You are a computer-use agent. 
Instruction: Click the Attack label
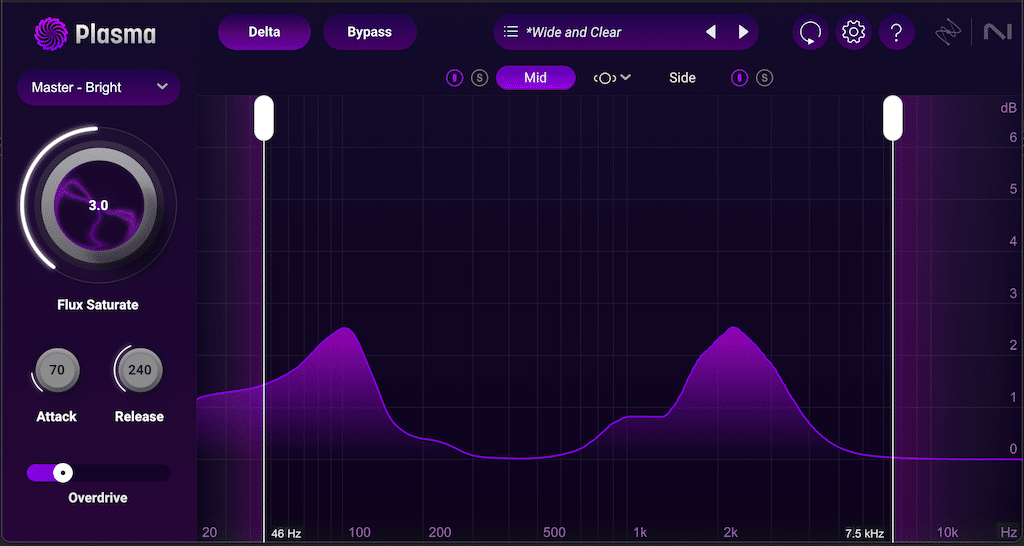click(x=56, y=417)
